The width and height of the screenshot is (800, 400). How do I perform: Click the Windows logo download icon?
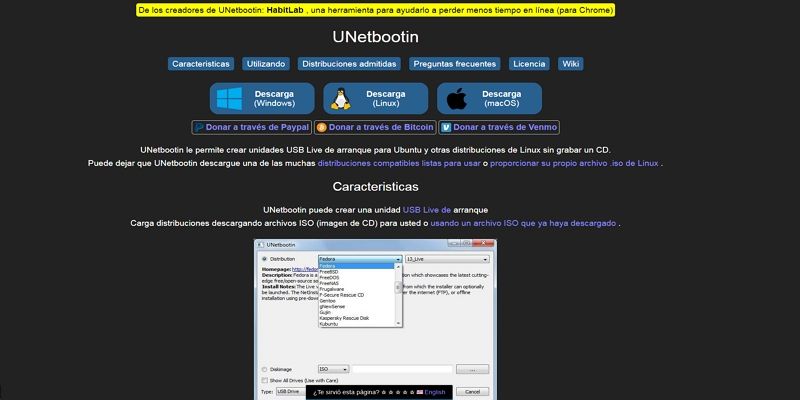(230, 98)
